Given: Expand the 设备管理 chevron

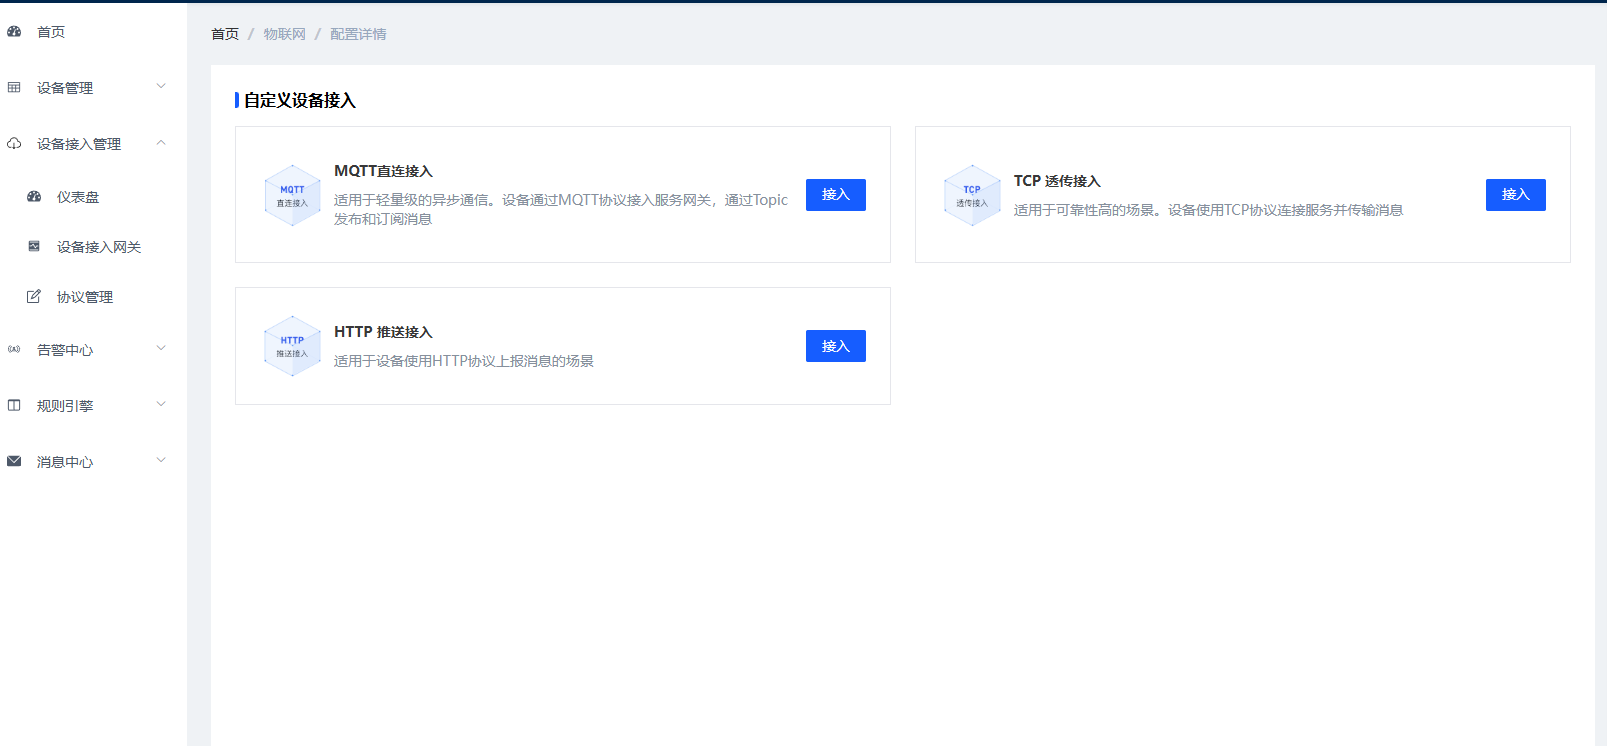Looking at the screenshot, I should (x=161, y=86).
